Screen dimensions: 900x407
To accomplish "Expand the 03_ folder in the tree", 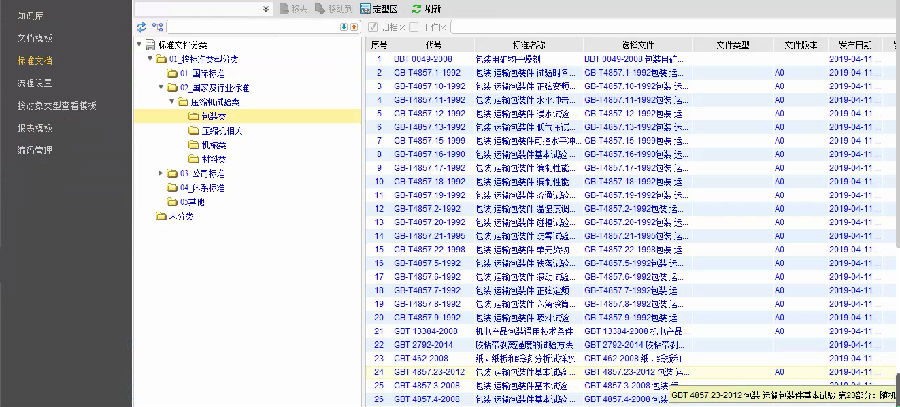I will click(x=161, y=174).
